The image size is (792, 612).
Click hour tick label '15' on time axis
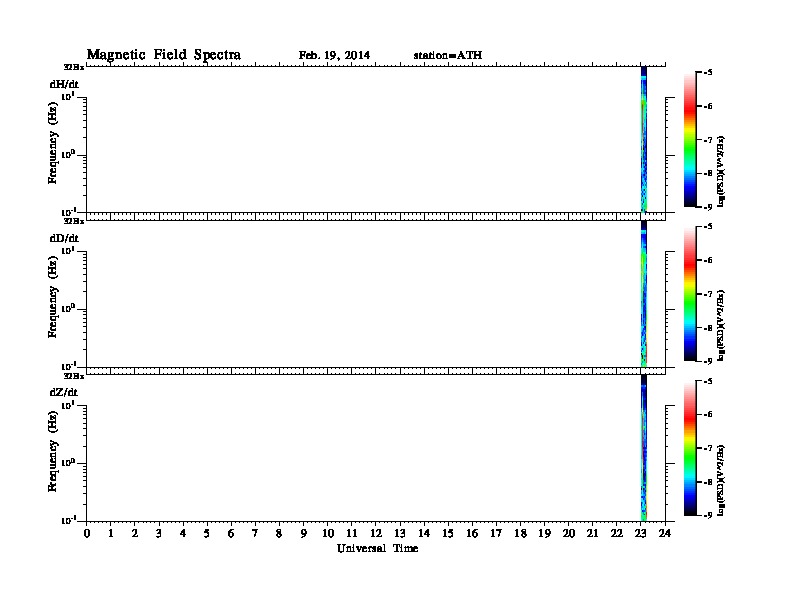click(448, 533)
